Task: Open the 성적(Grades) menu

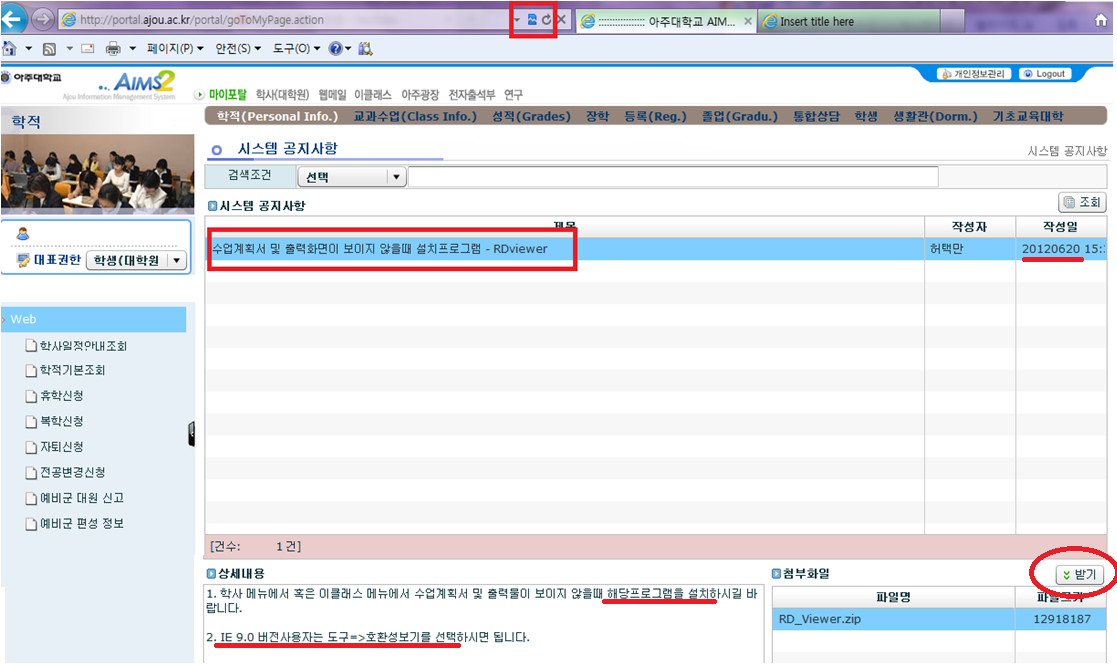Action: click(x=530, y=116)
